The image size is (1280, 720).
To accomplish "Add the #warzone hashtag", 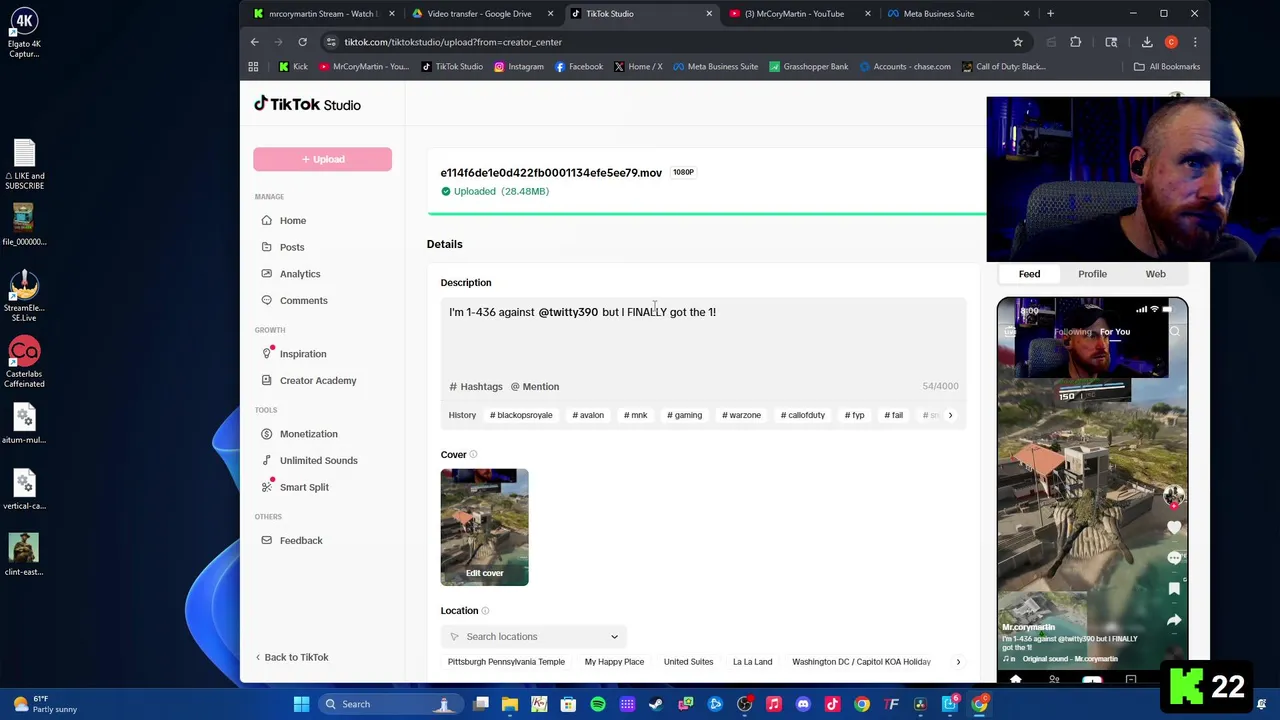I will (x=741, y=415).
